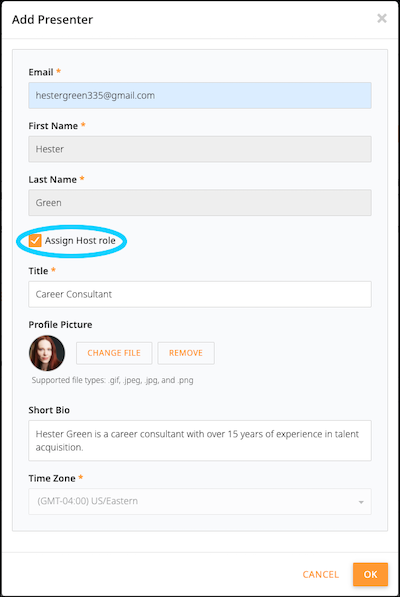Select the Last Name field containing Green
The width and height of the screenshot is (400, 597).
pos(200,203)
